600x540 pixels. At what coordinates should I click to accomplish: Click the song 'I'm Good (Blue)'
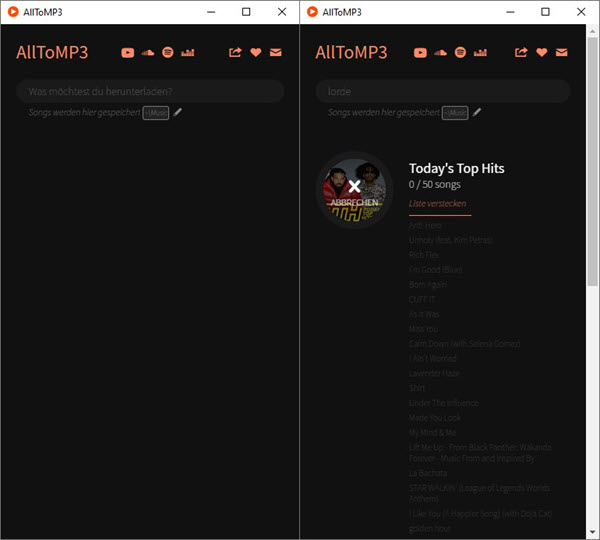pyautogui.click(x=435, y=270)
